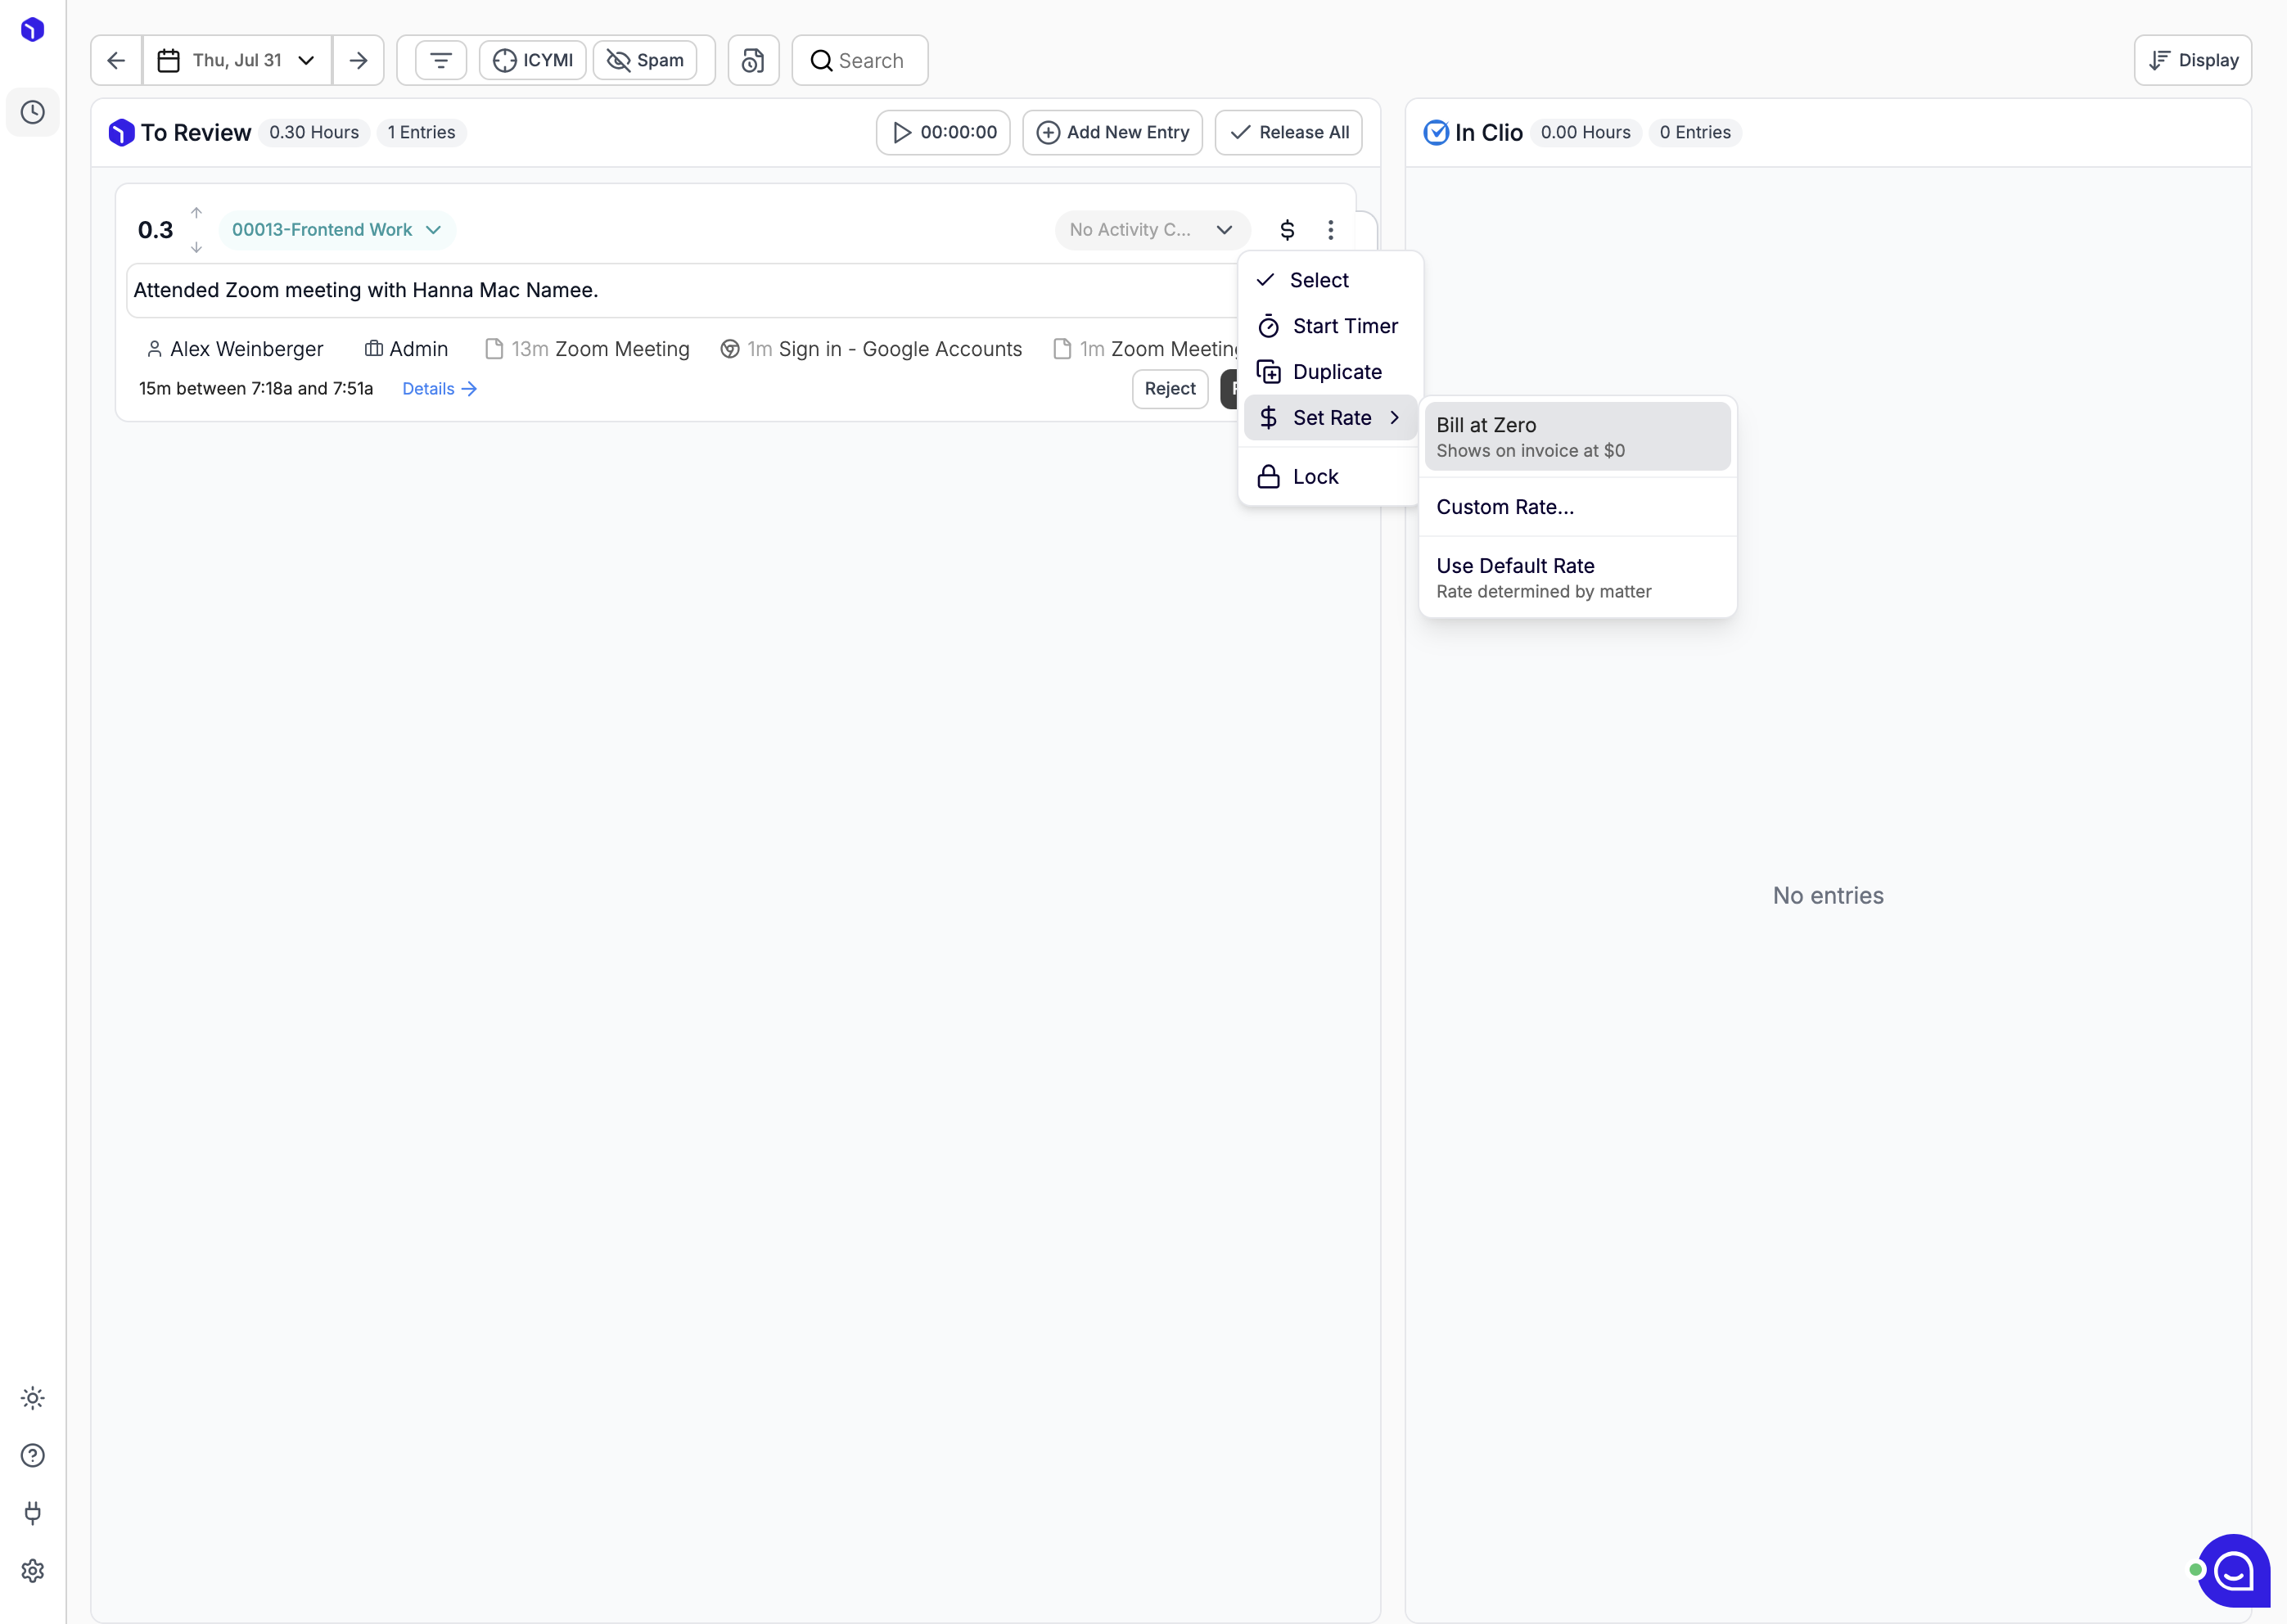Open settings gear in the sidebar
The height and width of the screenshot is (1624, 2287).
point(33,1571)
